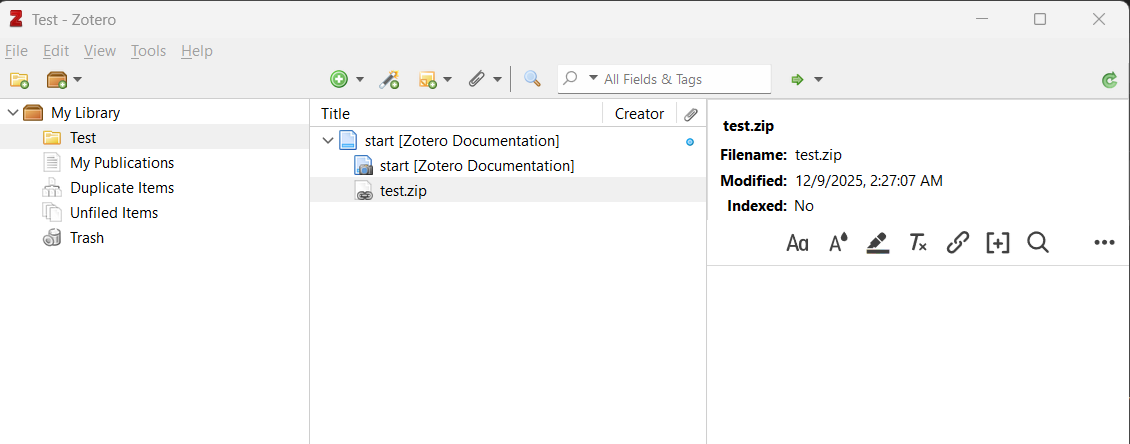
Task: Maximize the Zotero window
Action: [x=1040, y=19]
